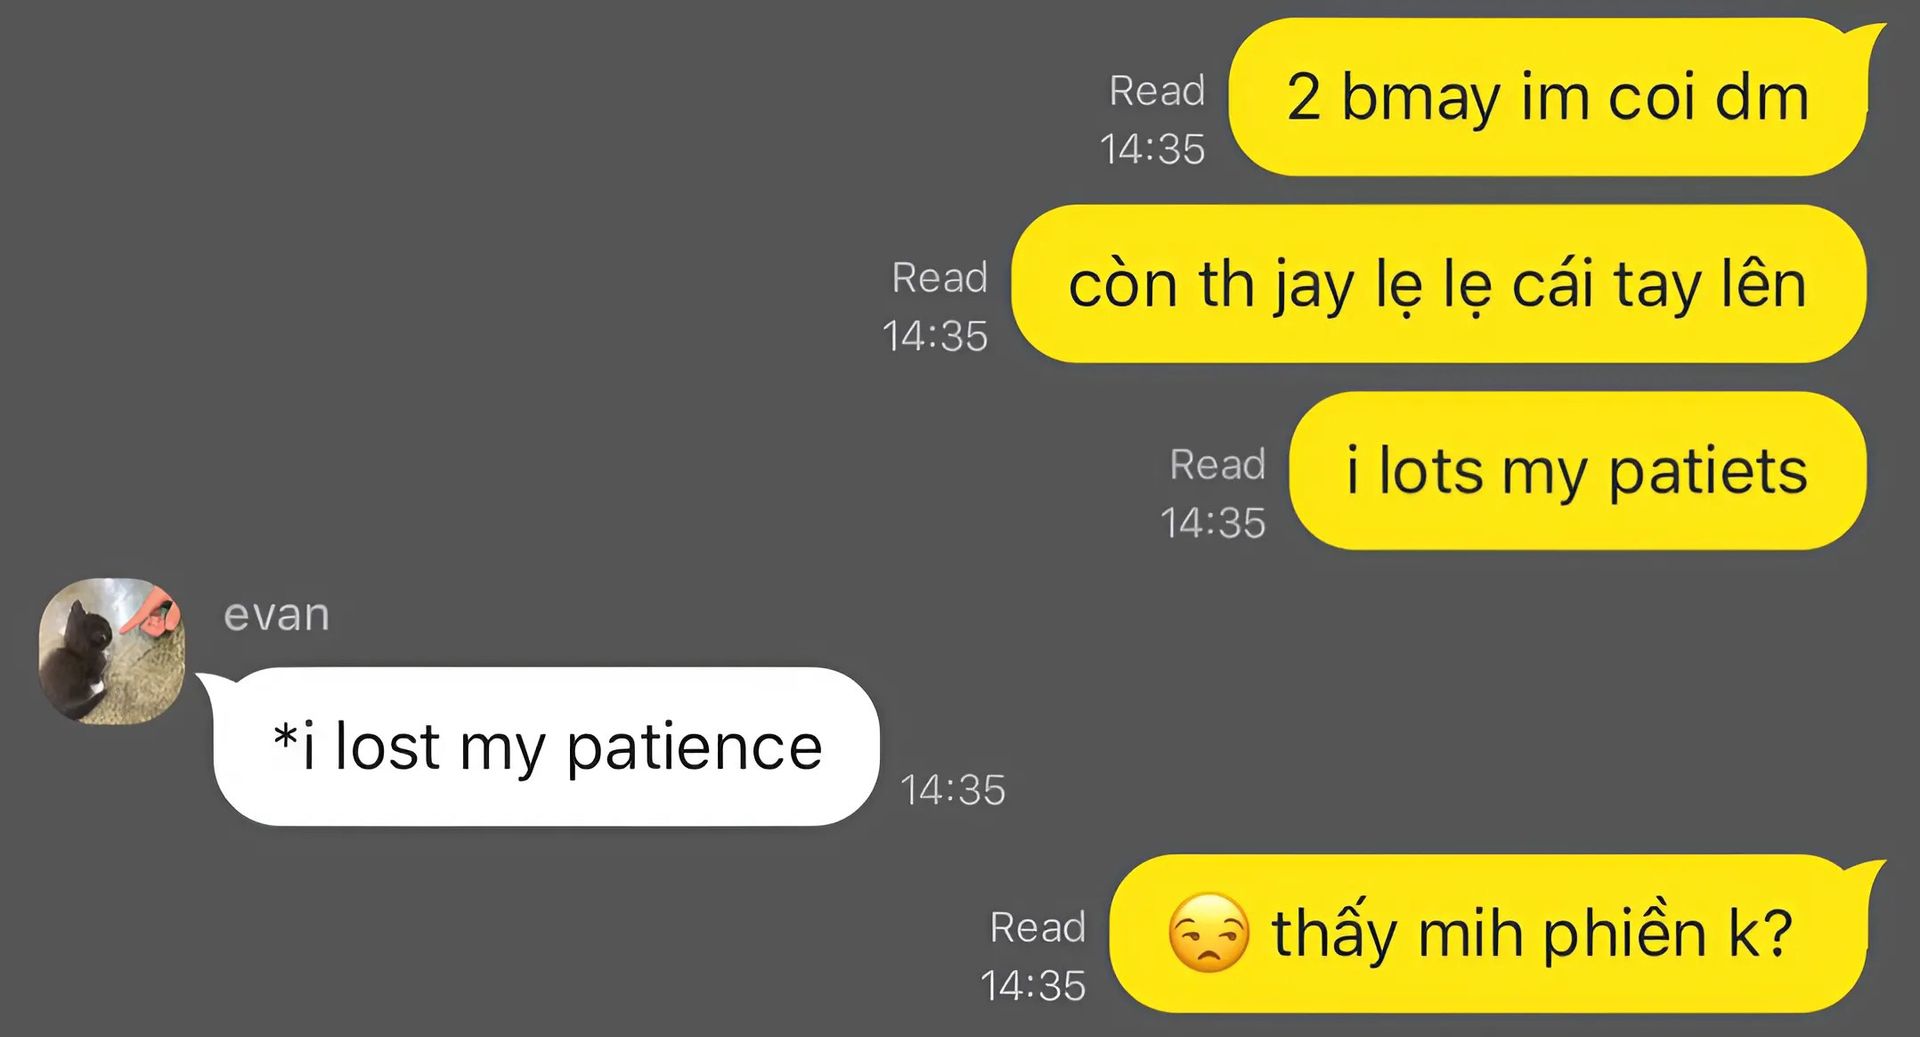Click the sender name evan
The width and height of the screenshot is (1920, 1037).
tap(276, 614)
